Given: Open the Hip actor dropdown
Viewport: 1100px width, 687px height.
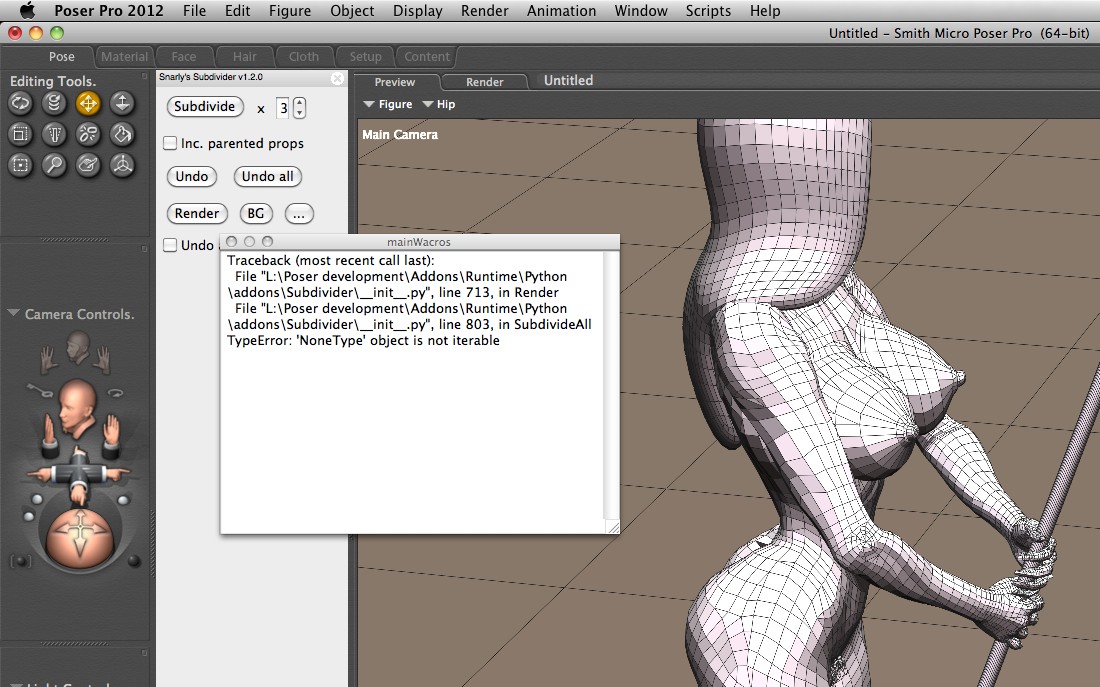Looking at the screenshot, I should [x=438, y=104].
